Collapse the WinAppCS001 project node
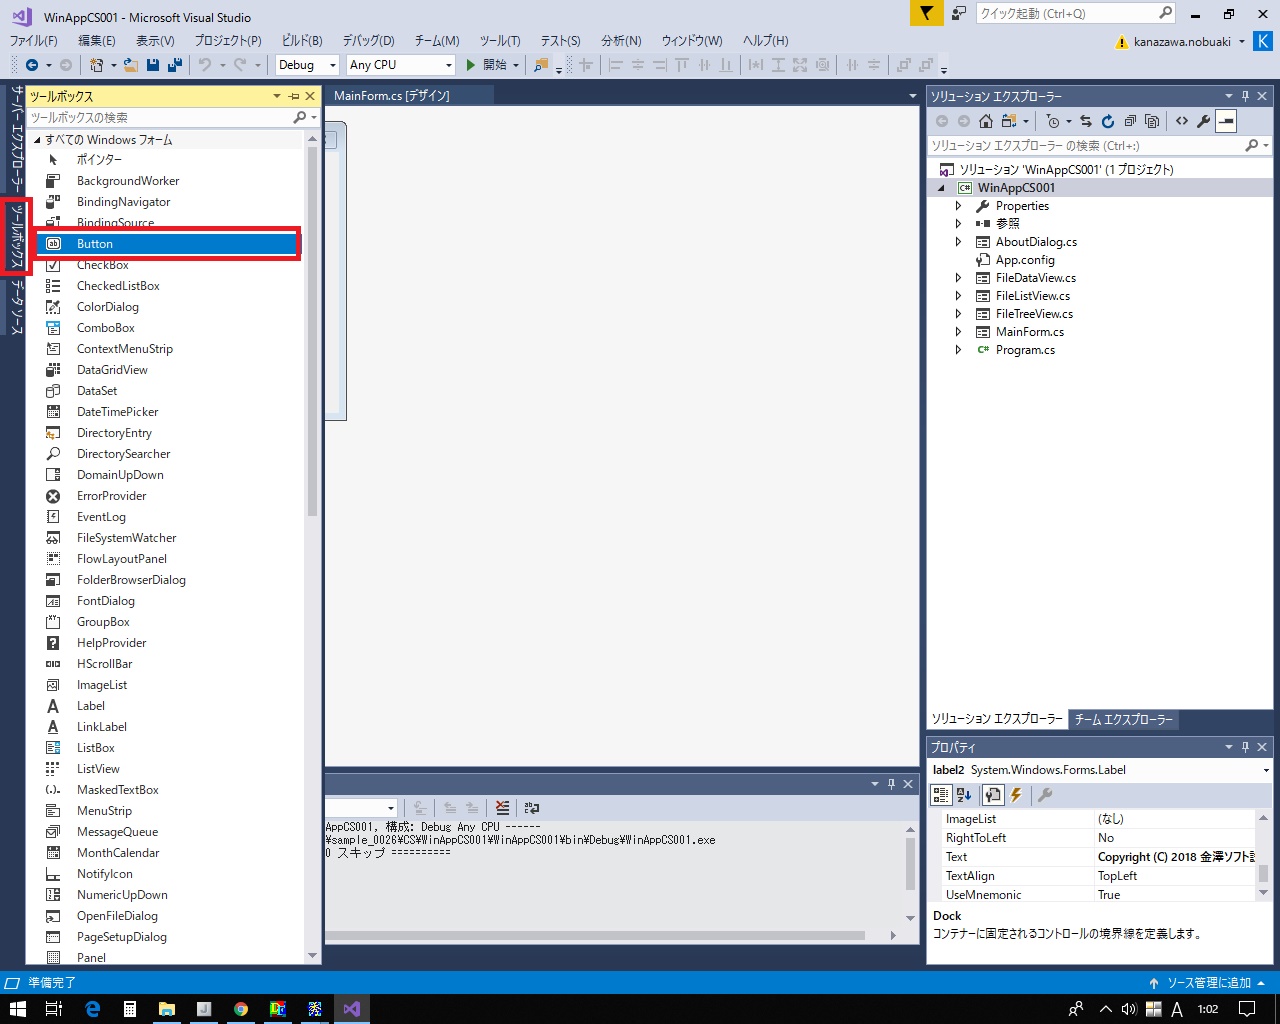 (x=941, y=188)
